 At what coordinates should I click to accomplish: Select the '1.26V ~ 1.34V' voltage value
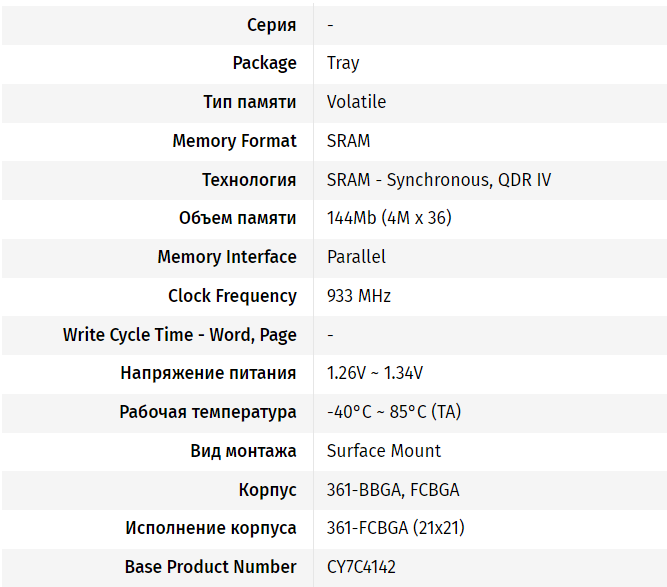[x=375, y=373]
